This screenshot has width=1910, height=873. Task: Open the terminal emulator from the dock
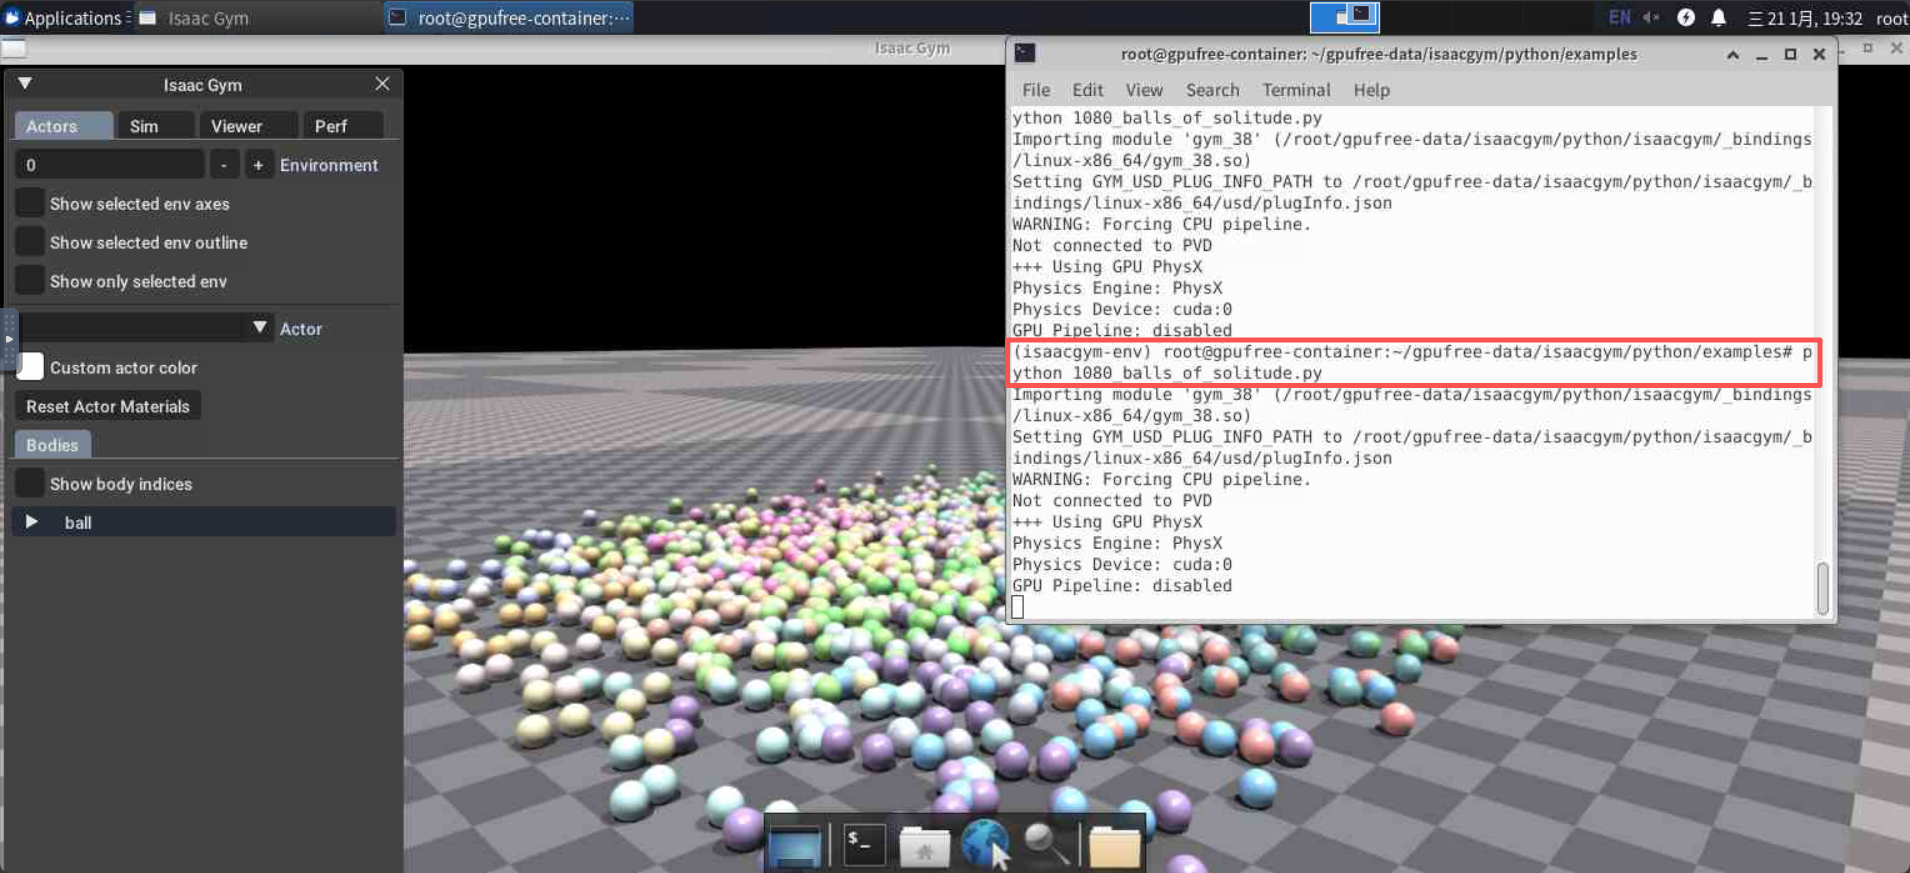pyautogui.click(x=864, y=845)
